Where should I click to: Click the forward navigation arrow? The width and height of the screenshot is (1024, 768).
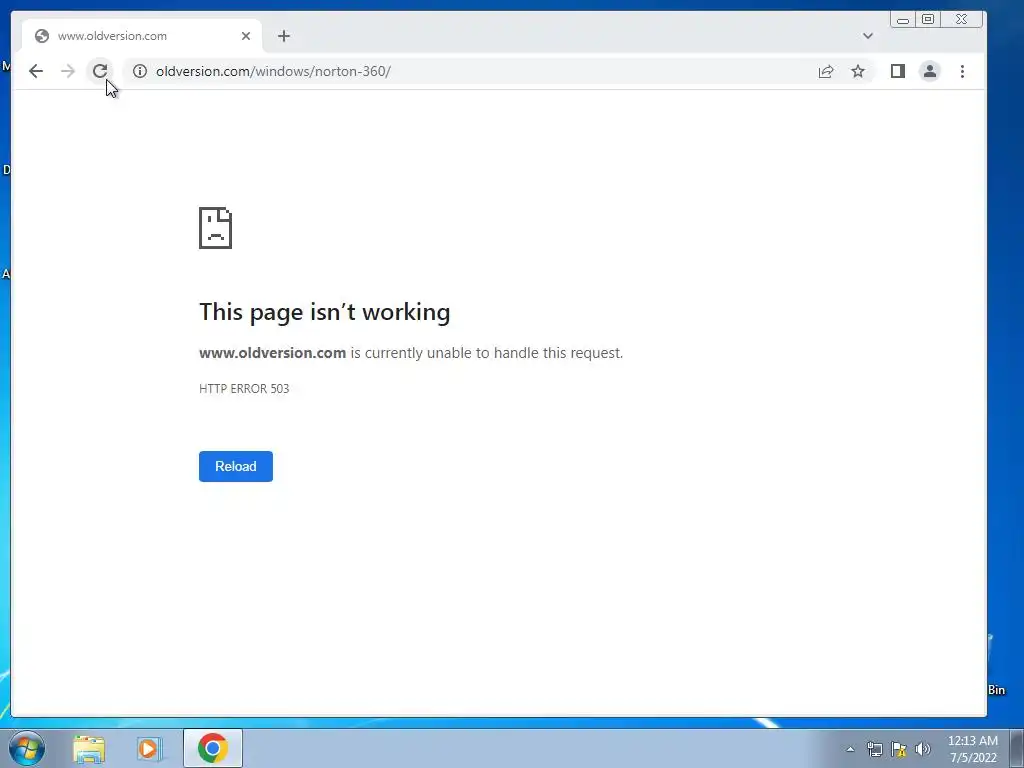pos(68,71)
